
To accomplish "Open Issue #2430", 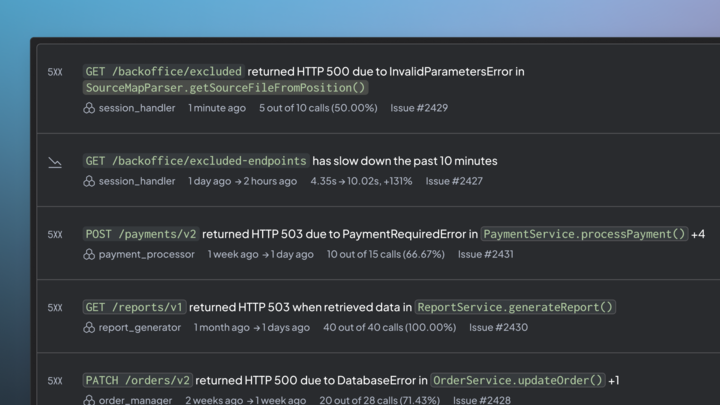I will pos(498,327).
